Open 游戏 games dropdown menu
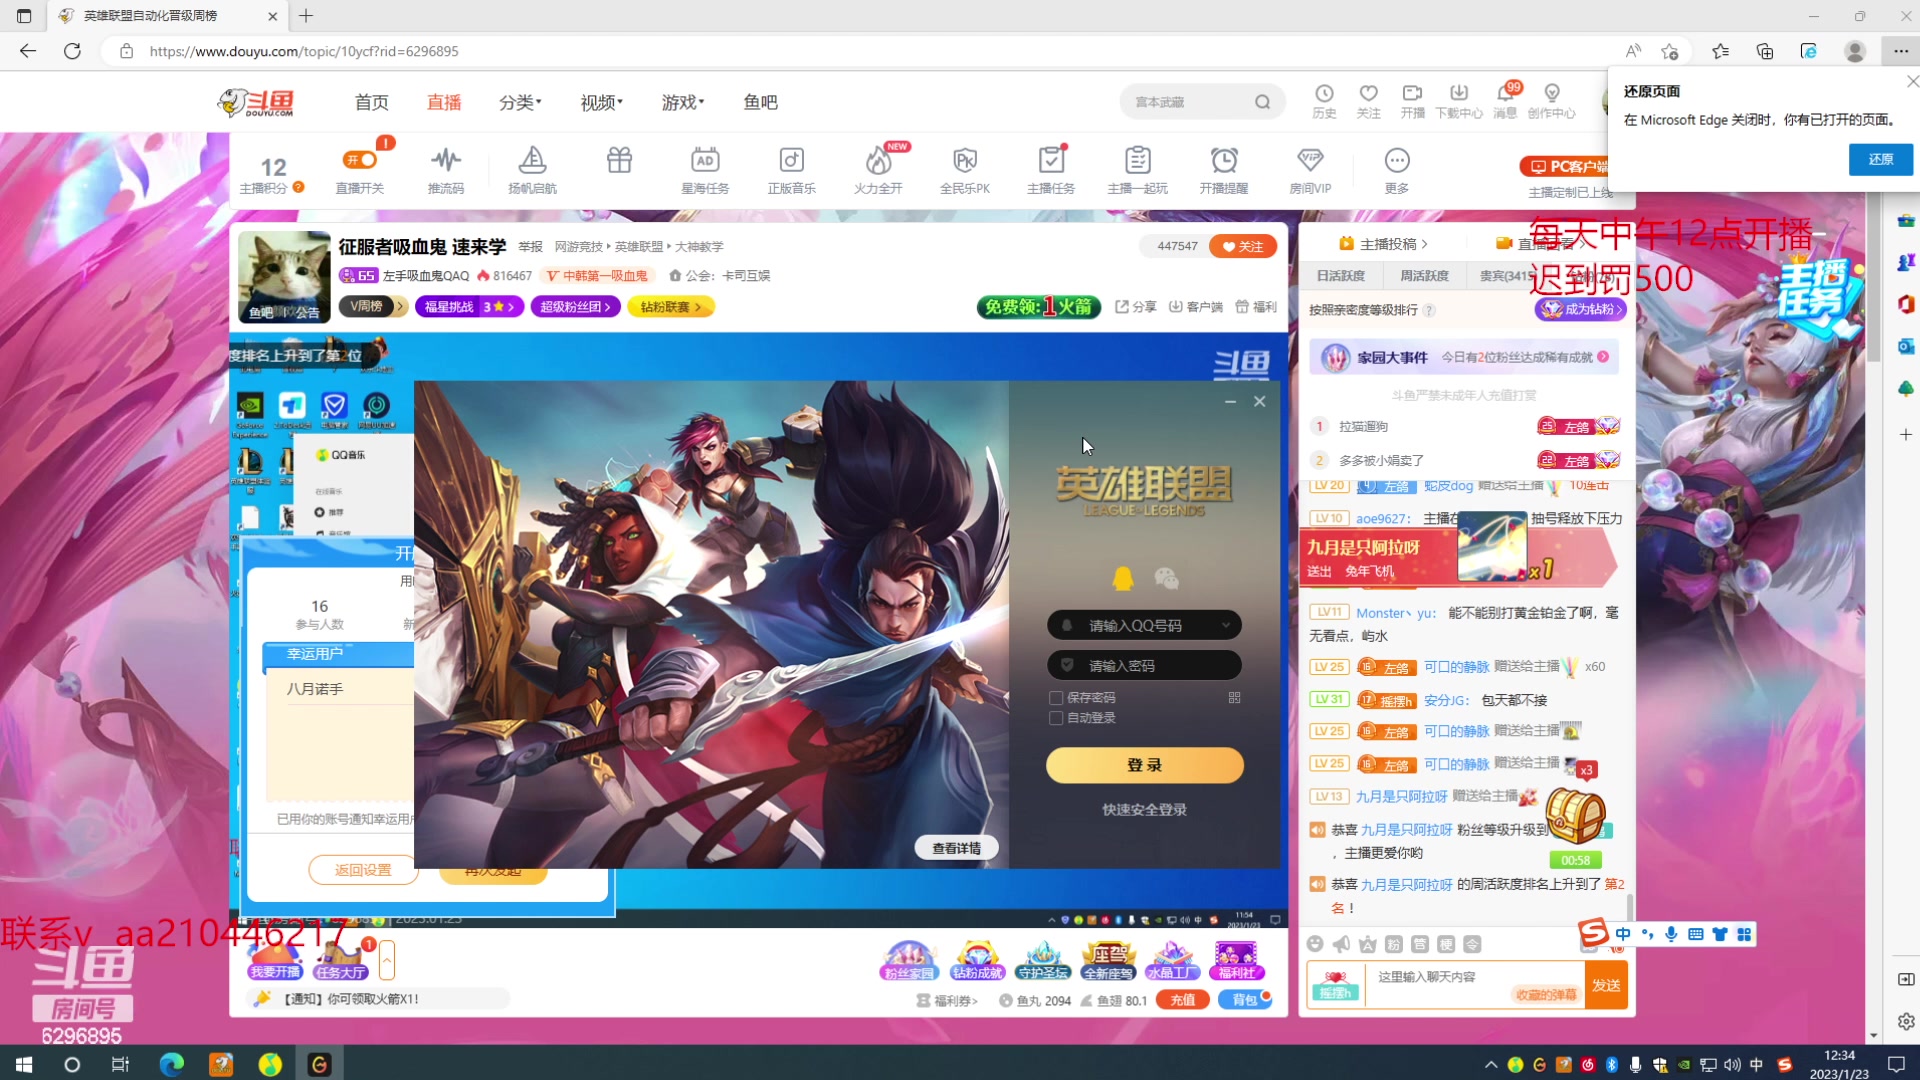Viewport: 1920px width, 1080px height. 683,102
